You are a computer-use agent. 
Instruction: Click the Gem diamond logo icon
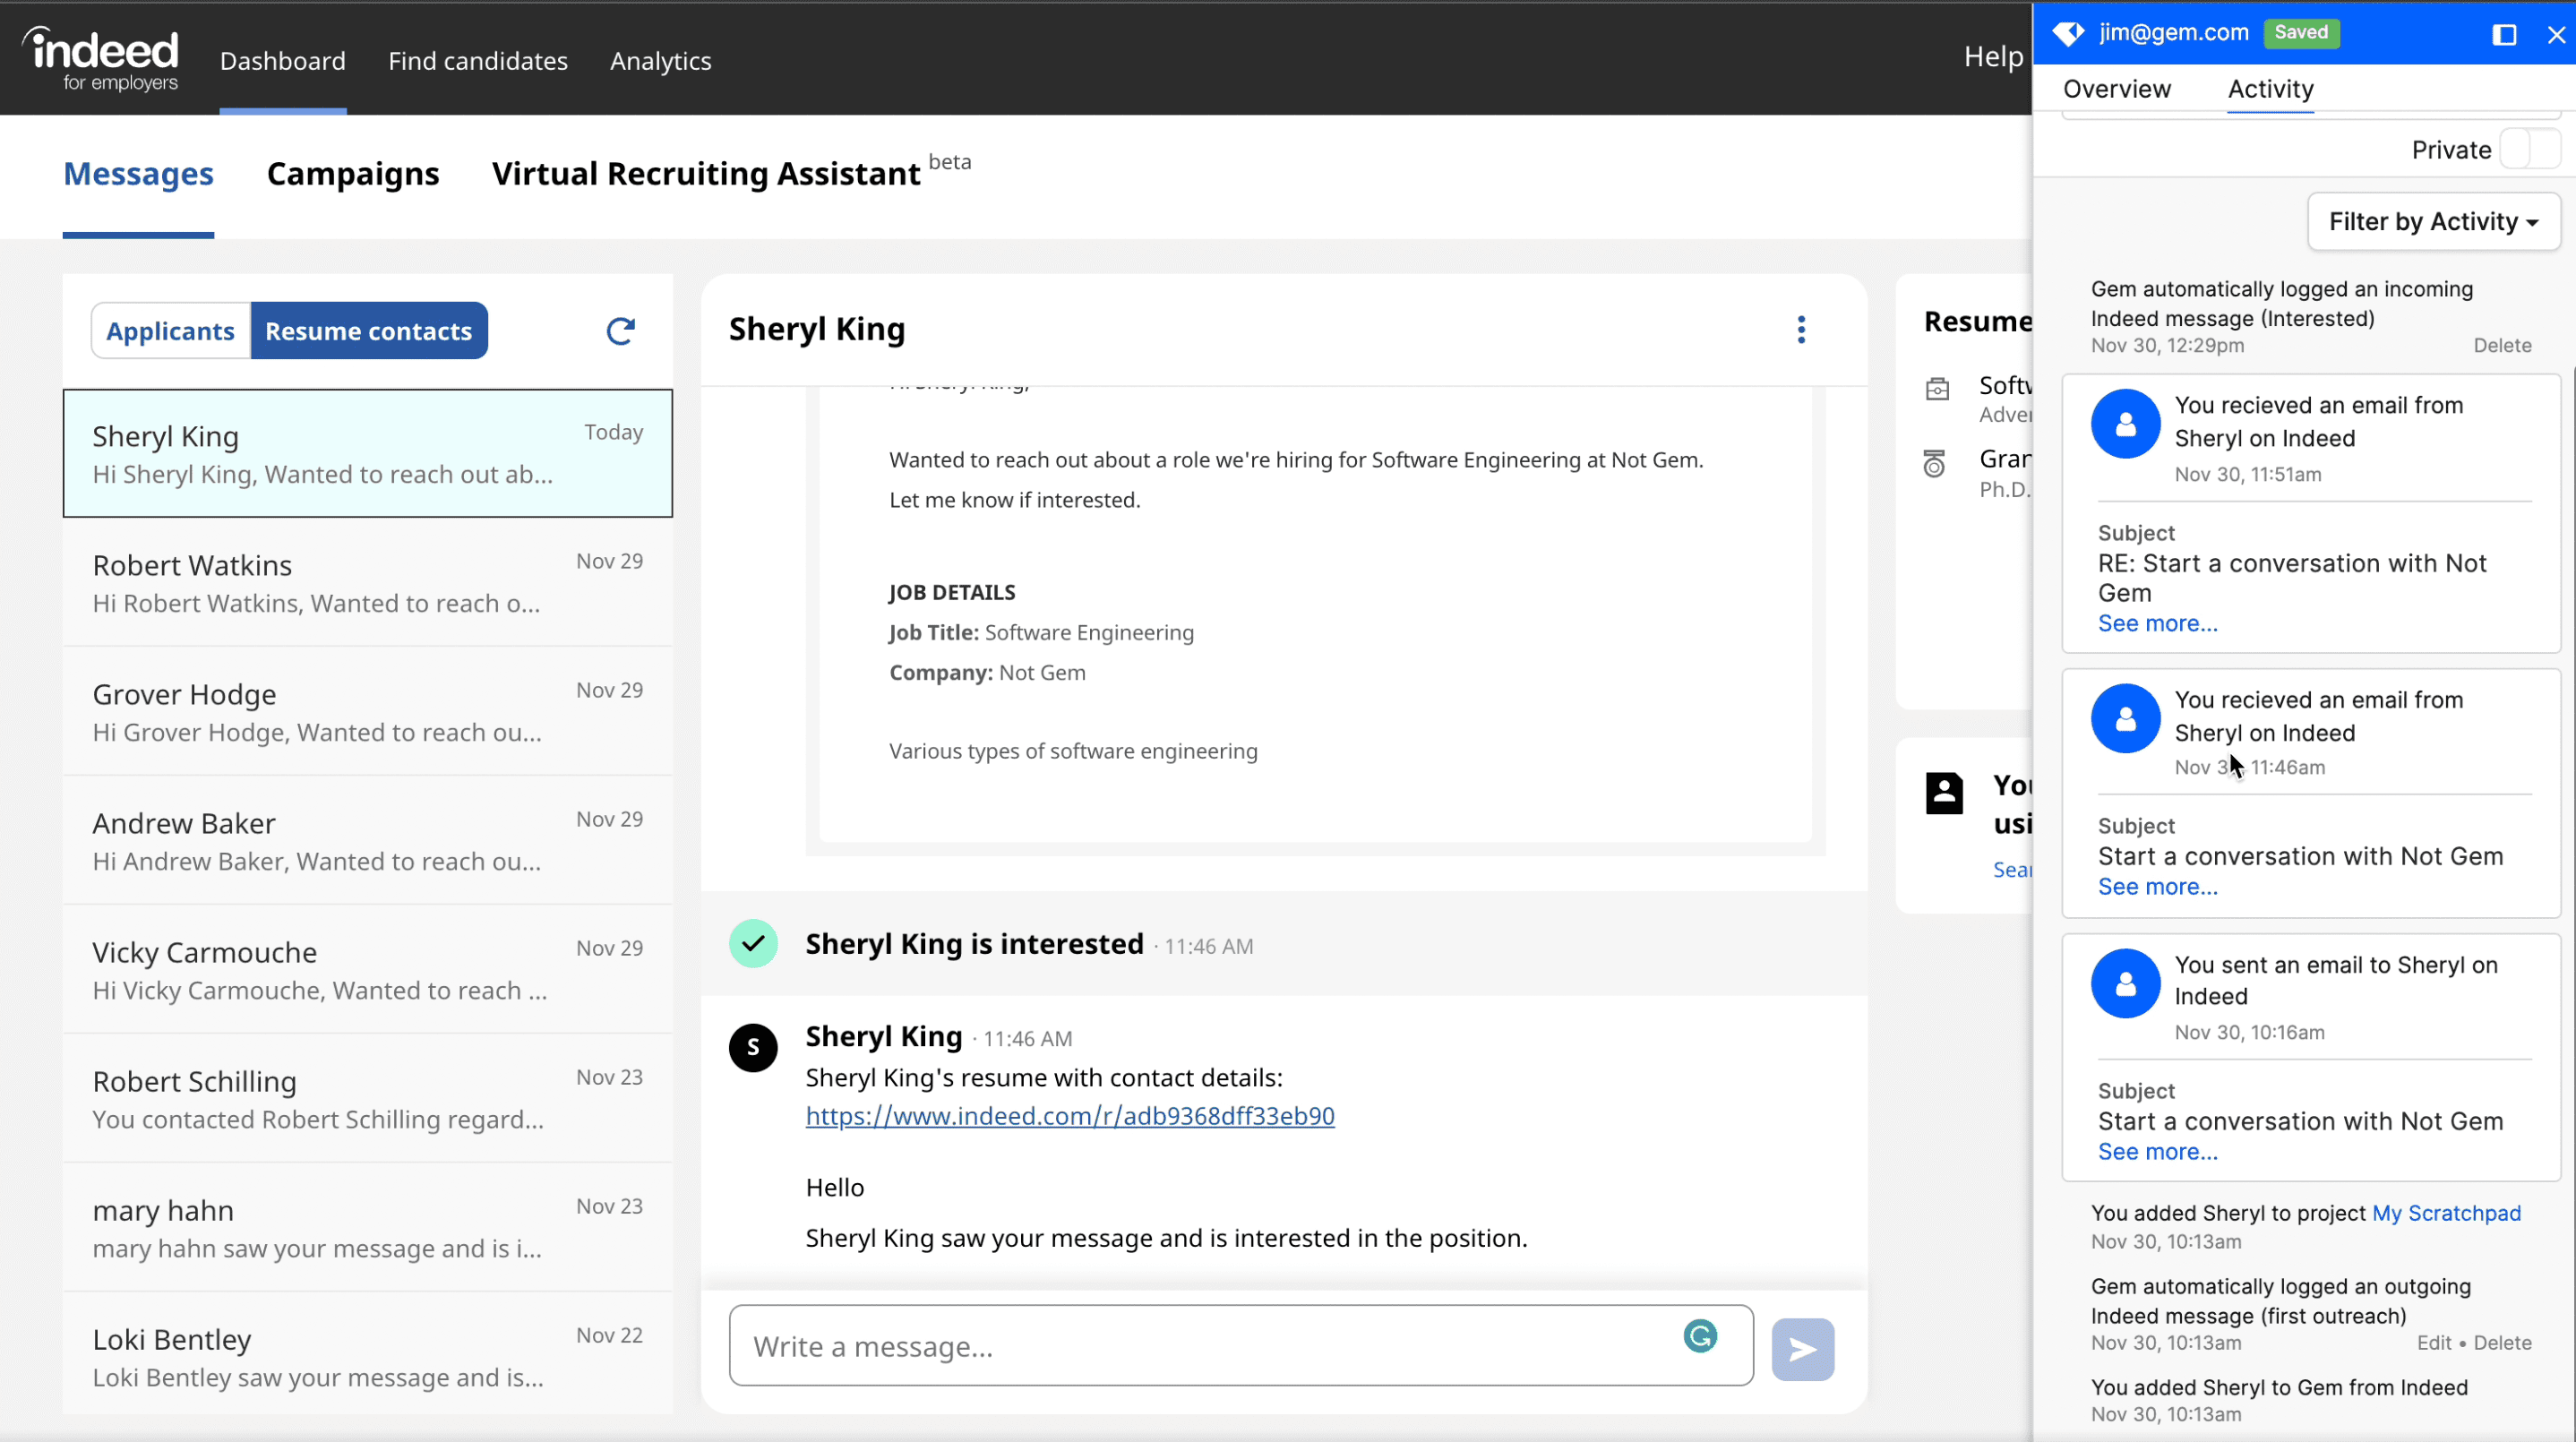[x=2068, y=33]
